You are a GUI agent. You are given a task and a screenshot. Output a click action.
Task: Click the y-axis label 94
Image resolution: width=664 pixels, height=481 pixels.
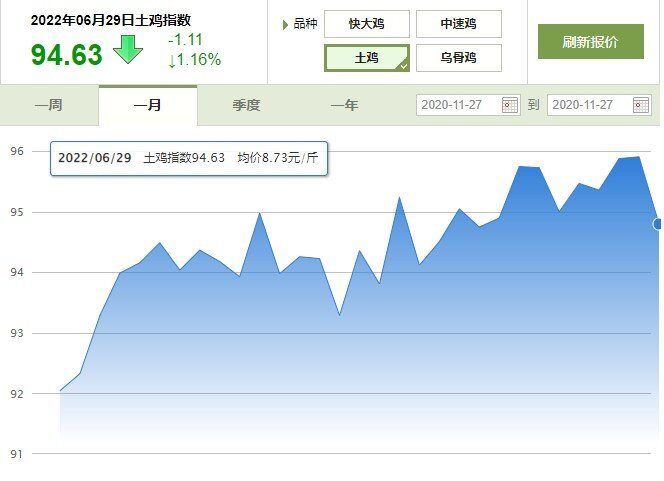[17, 272]
